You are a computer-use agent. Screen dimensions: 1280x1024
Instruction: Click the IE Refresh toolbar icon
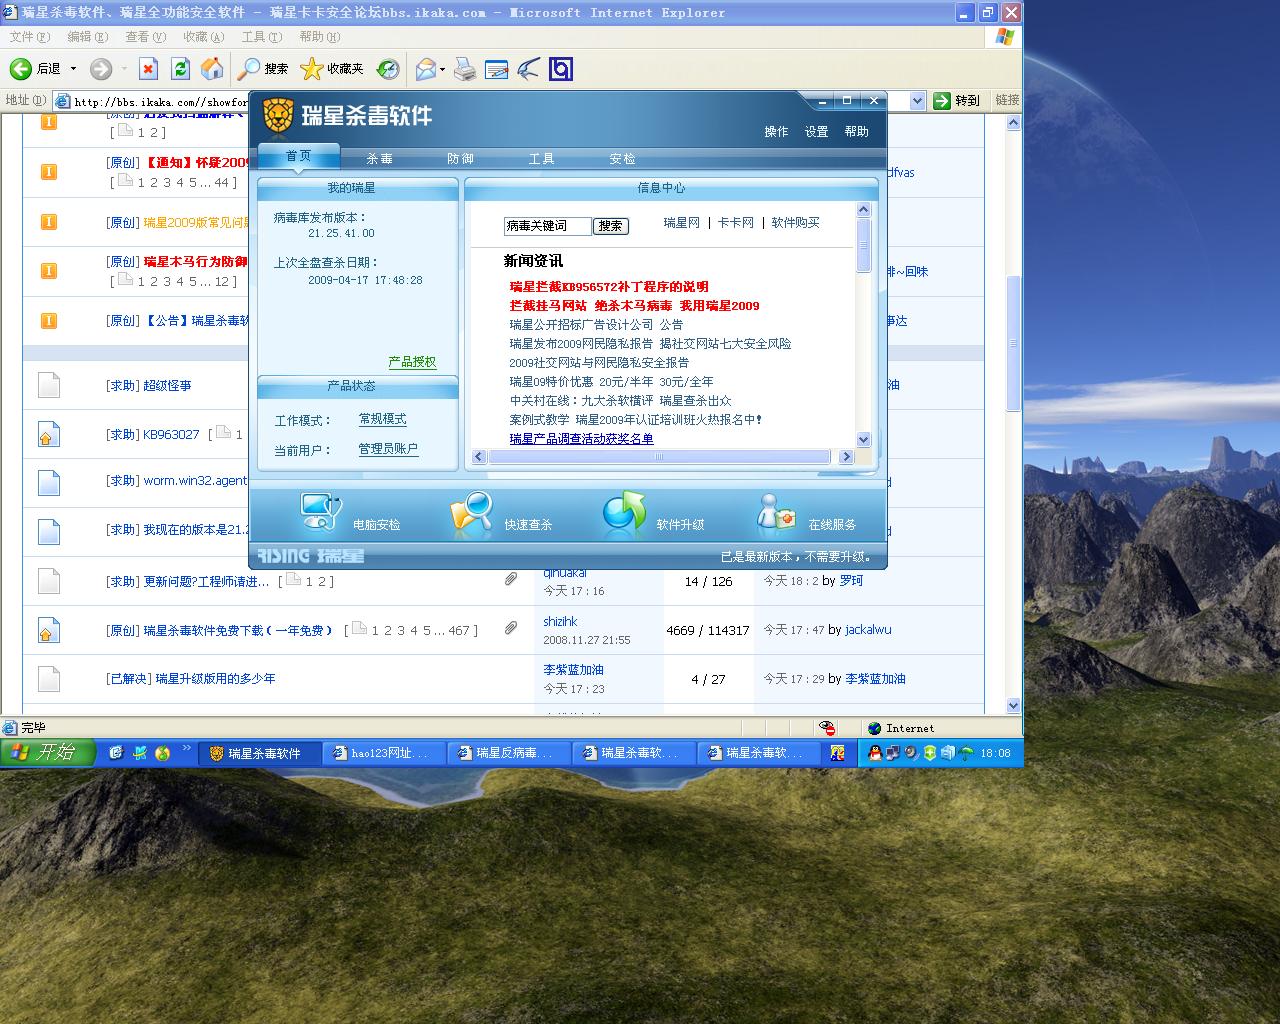pyautogui.click(x=180, y=68)
